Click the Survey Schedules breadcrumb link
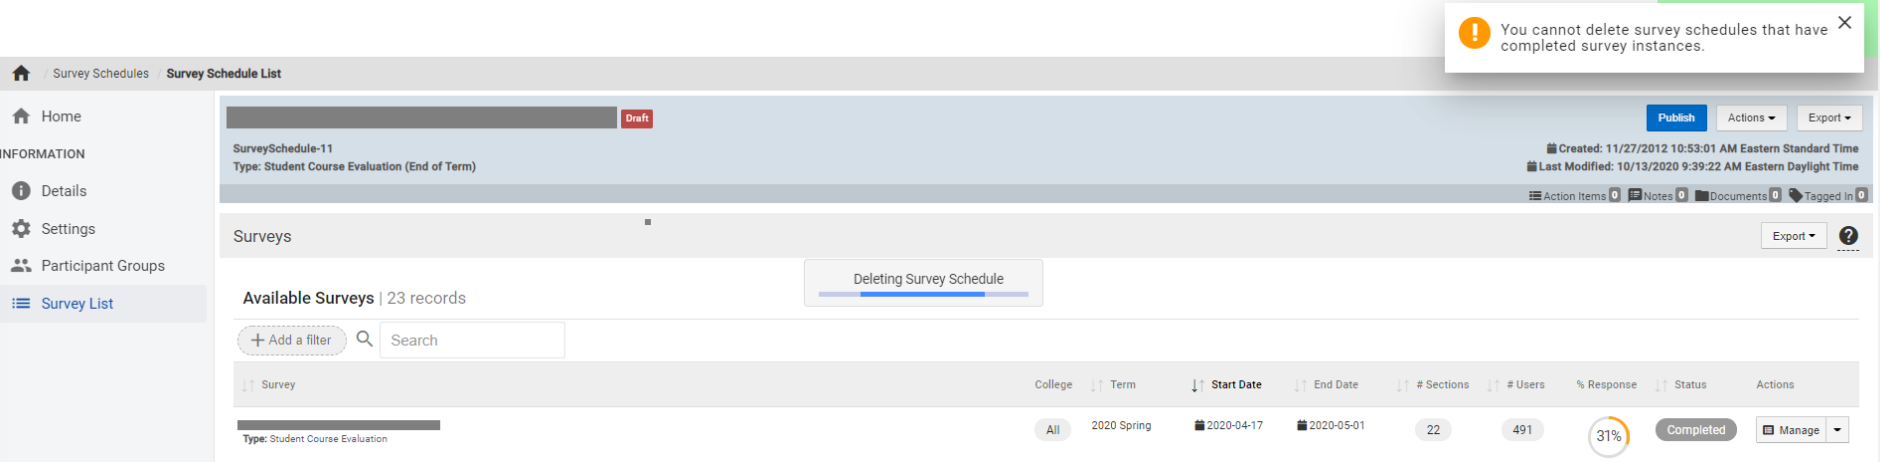The image size is (1880, 462). pos(101,74)
